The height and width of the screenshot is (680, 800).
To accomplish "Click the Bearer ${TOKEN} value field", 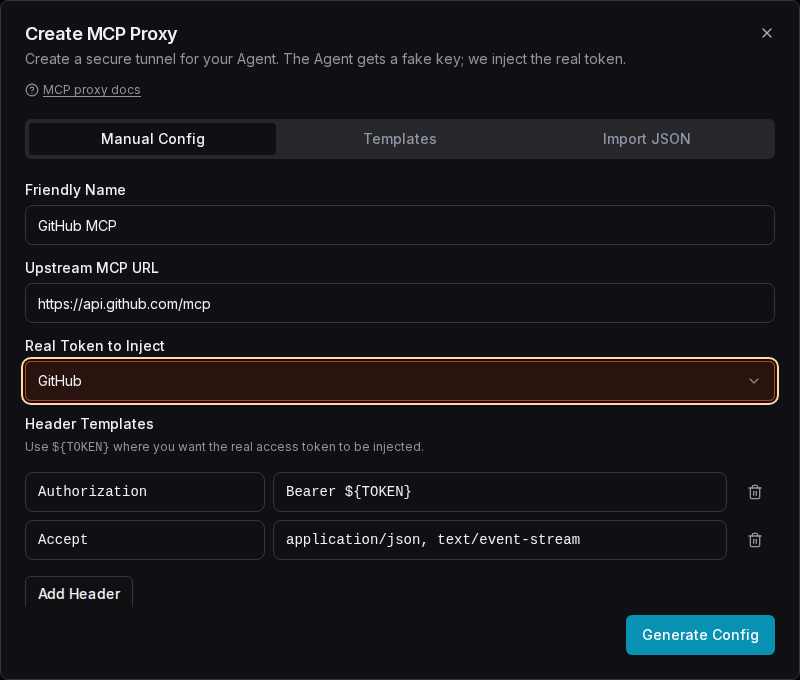I will pyautogui.click(x=499, y=492).
